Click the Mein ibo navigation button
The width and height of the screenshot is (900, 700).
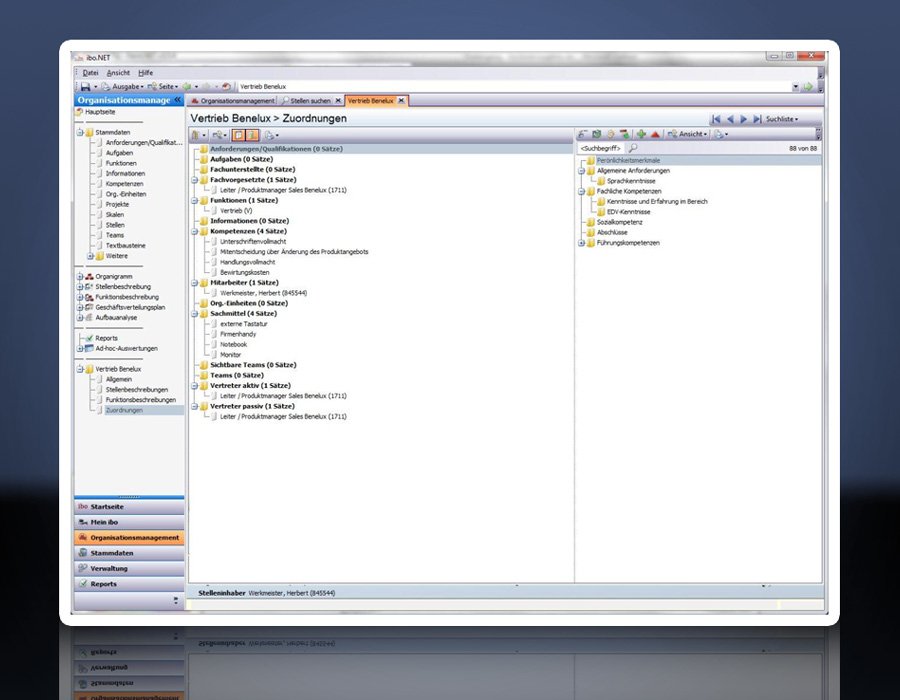tap(129, 523)
